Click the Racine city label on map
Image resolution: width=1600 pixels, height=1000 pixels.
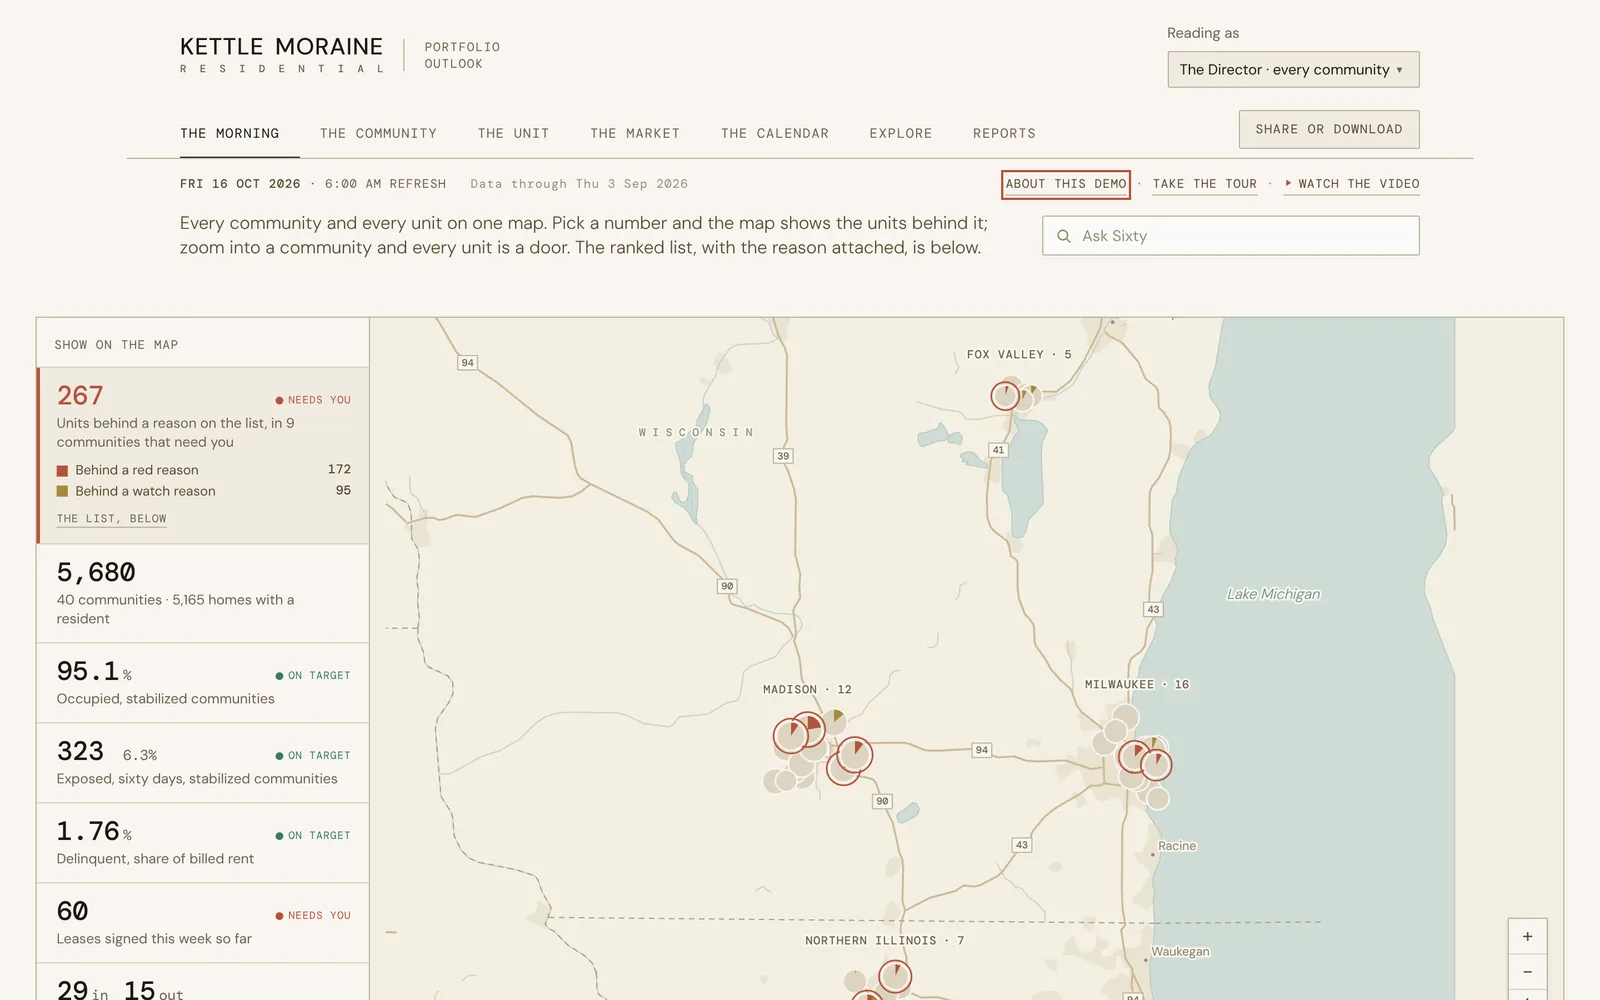click(x=1177, y=846)
